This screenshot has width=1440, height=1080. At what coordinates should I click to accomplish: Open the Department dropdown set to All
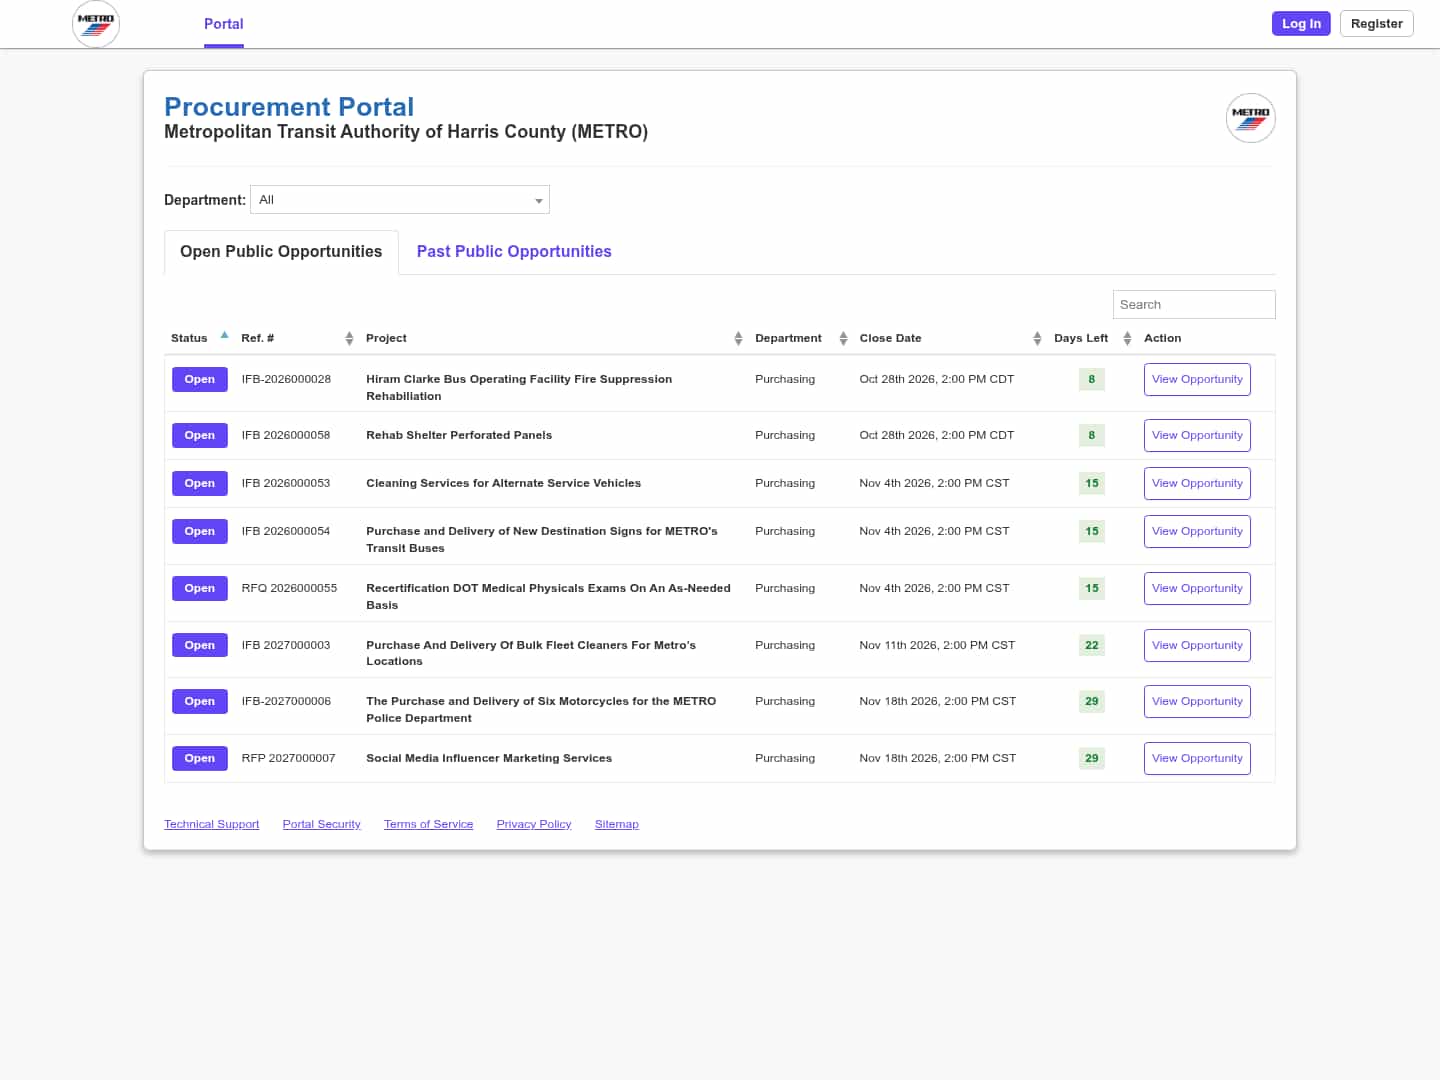tap(400, 200)
